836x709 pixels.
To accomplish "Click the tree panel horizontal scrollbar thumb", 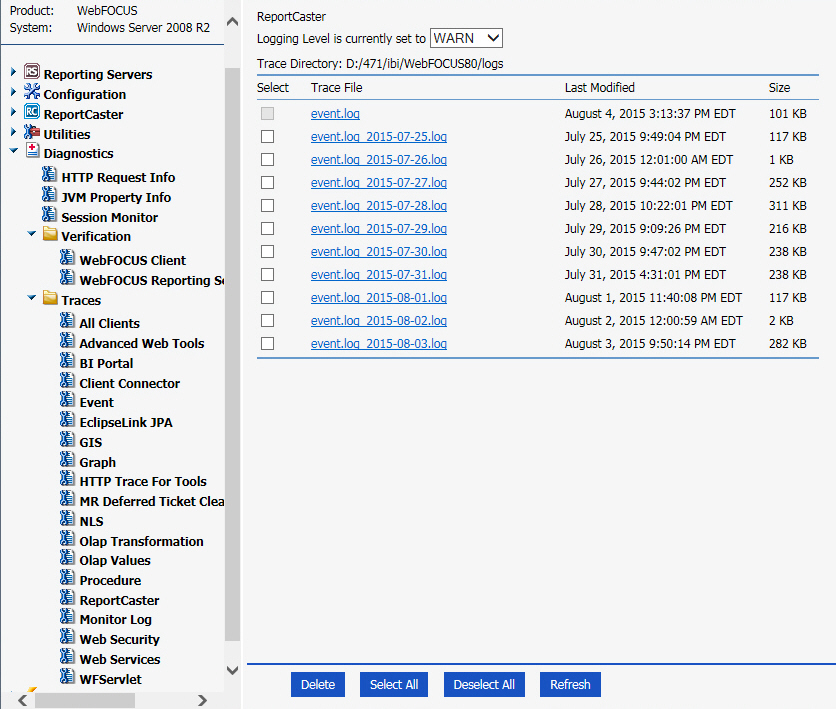I will pyautogui.click(x=85, y=700).
